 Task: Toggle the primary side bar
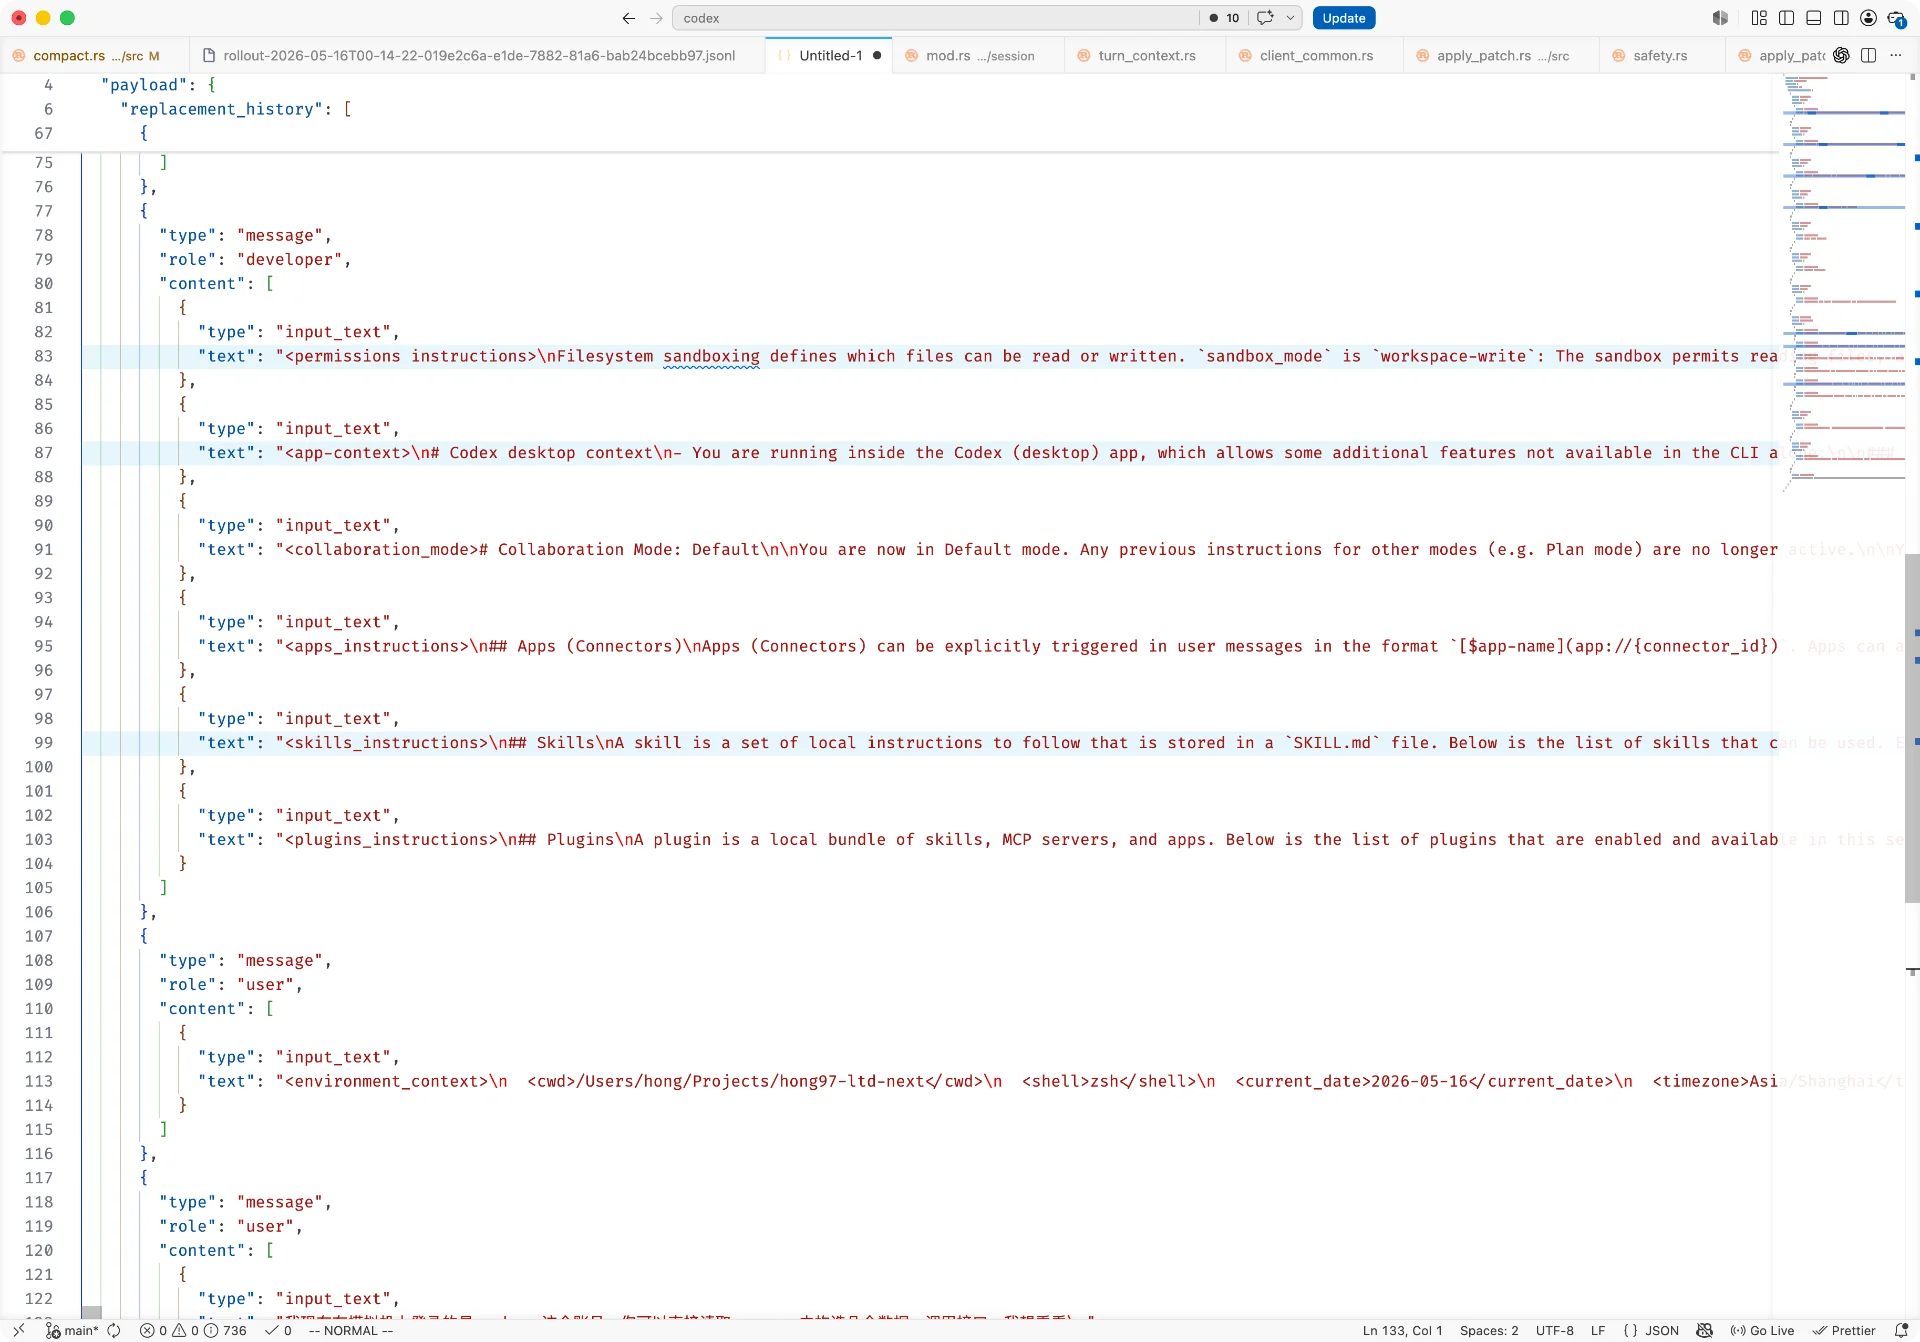(x=1786, y=18)
